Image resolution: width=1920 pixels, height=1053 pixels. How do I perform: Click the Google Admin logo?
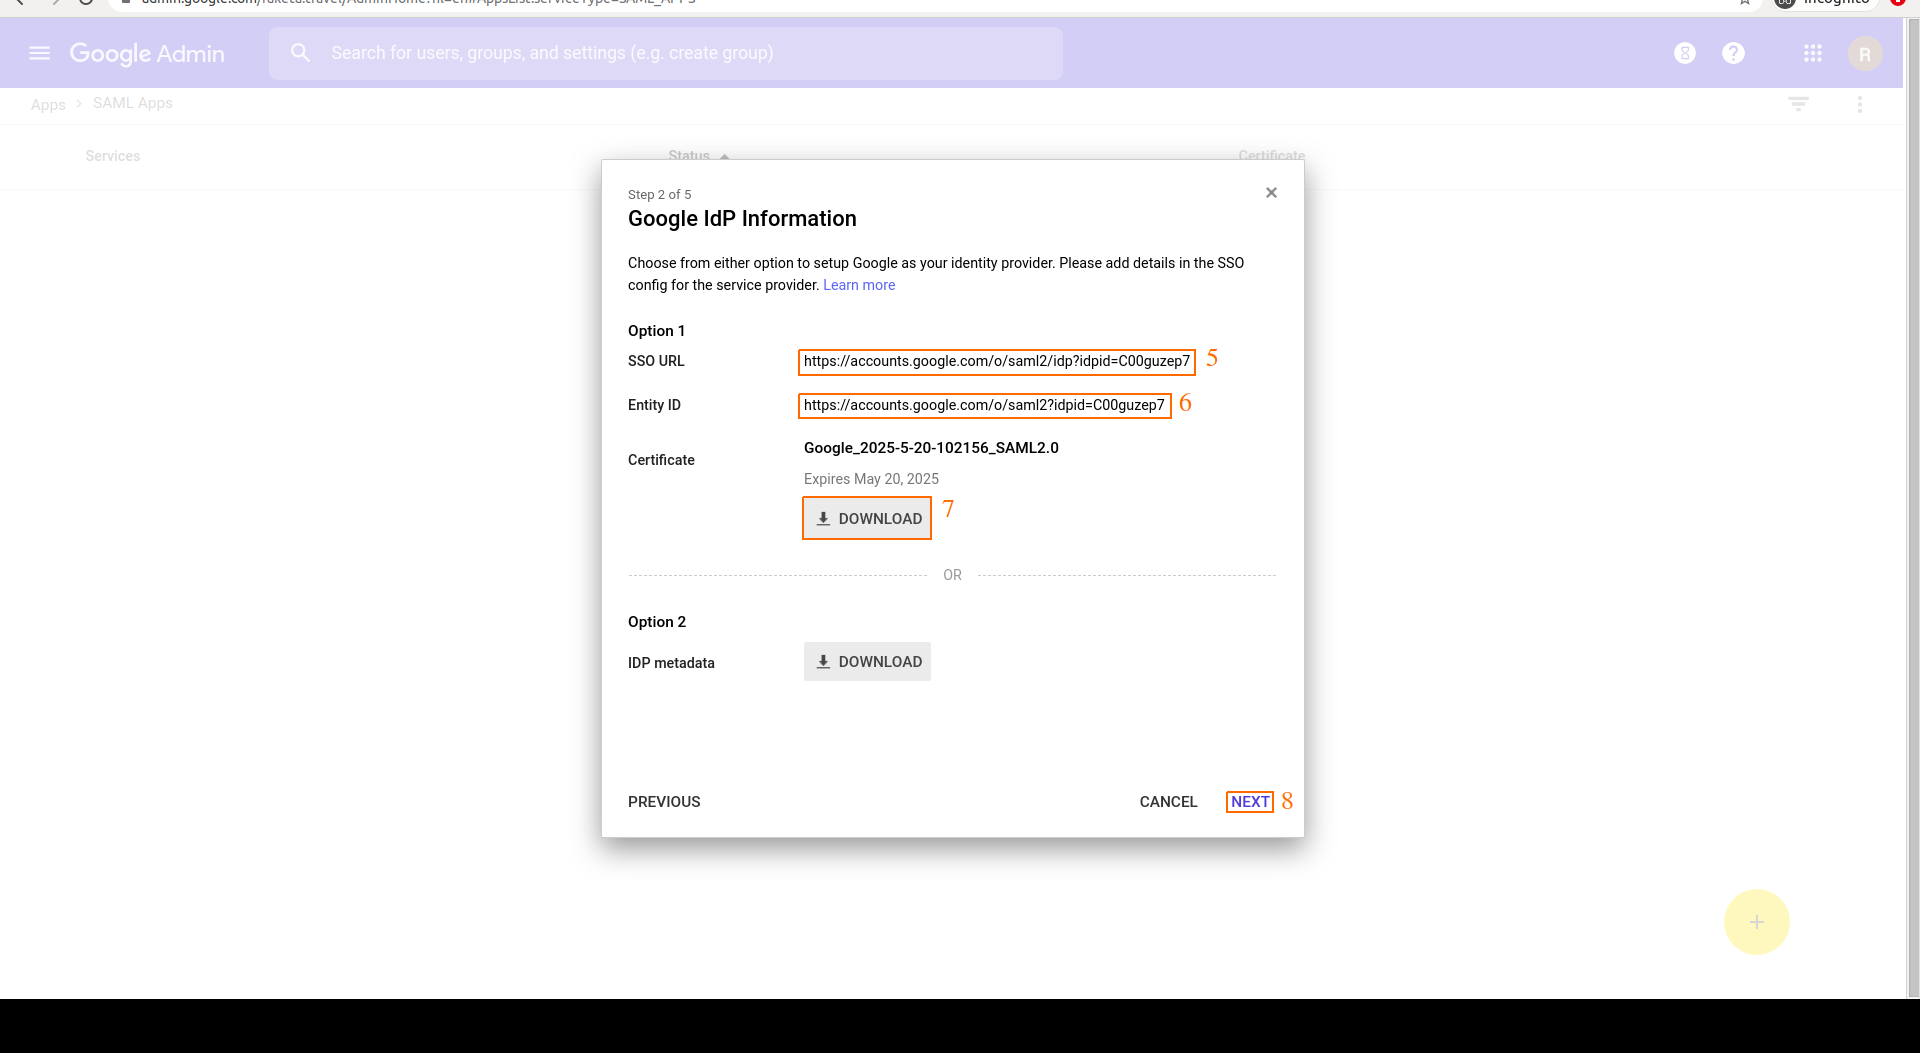tap(147, 54)
